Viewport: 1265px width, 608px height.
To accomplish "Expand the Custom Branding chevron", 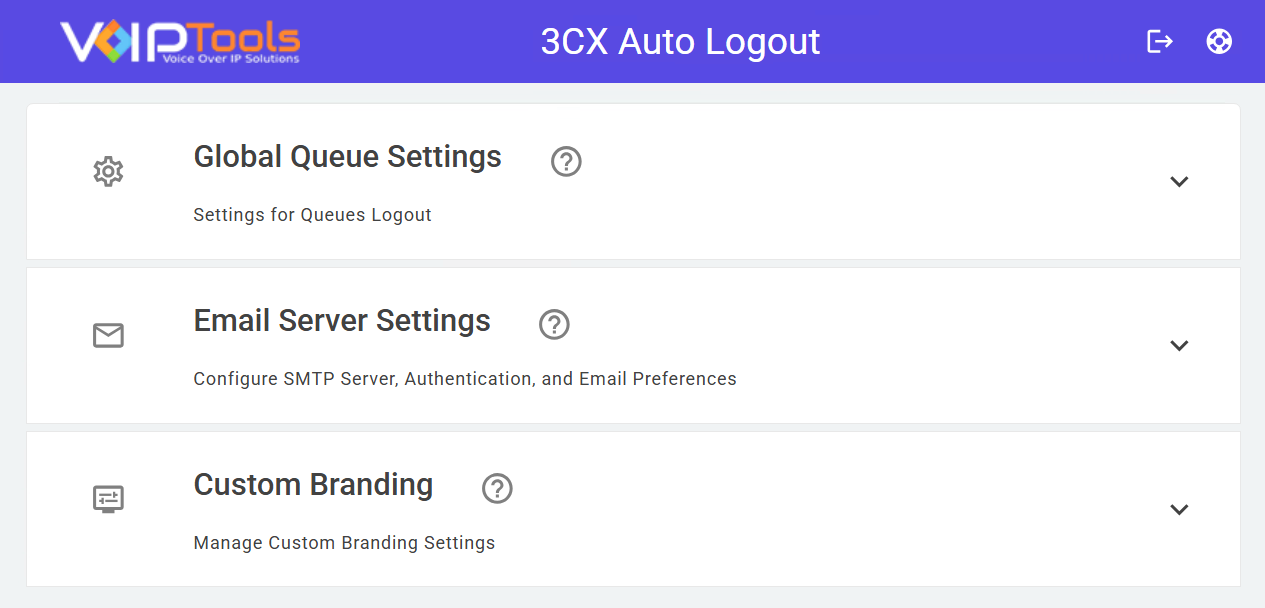I will pyautogui.click(x=1179, y=510).
